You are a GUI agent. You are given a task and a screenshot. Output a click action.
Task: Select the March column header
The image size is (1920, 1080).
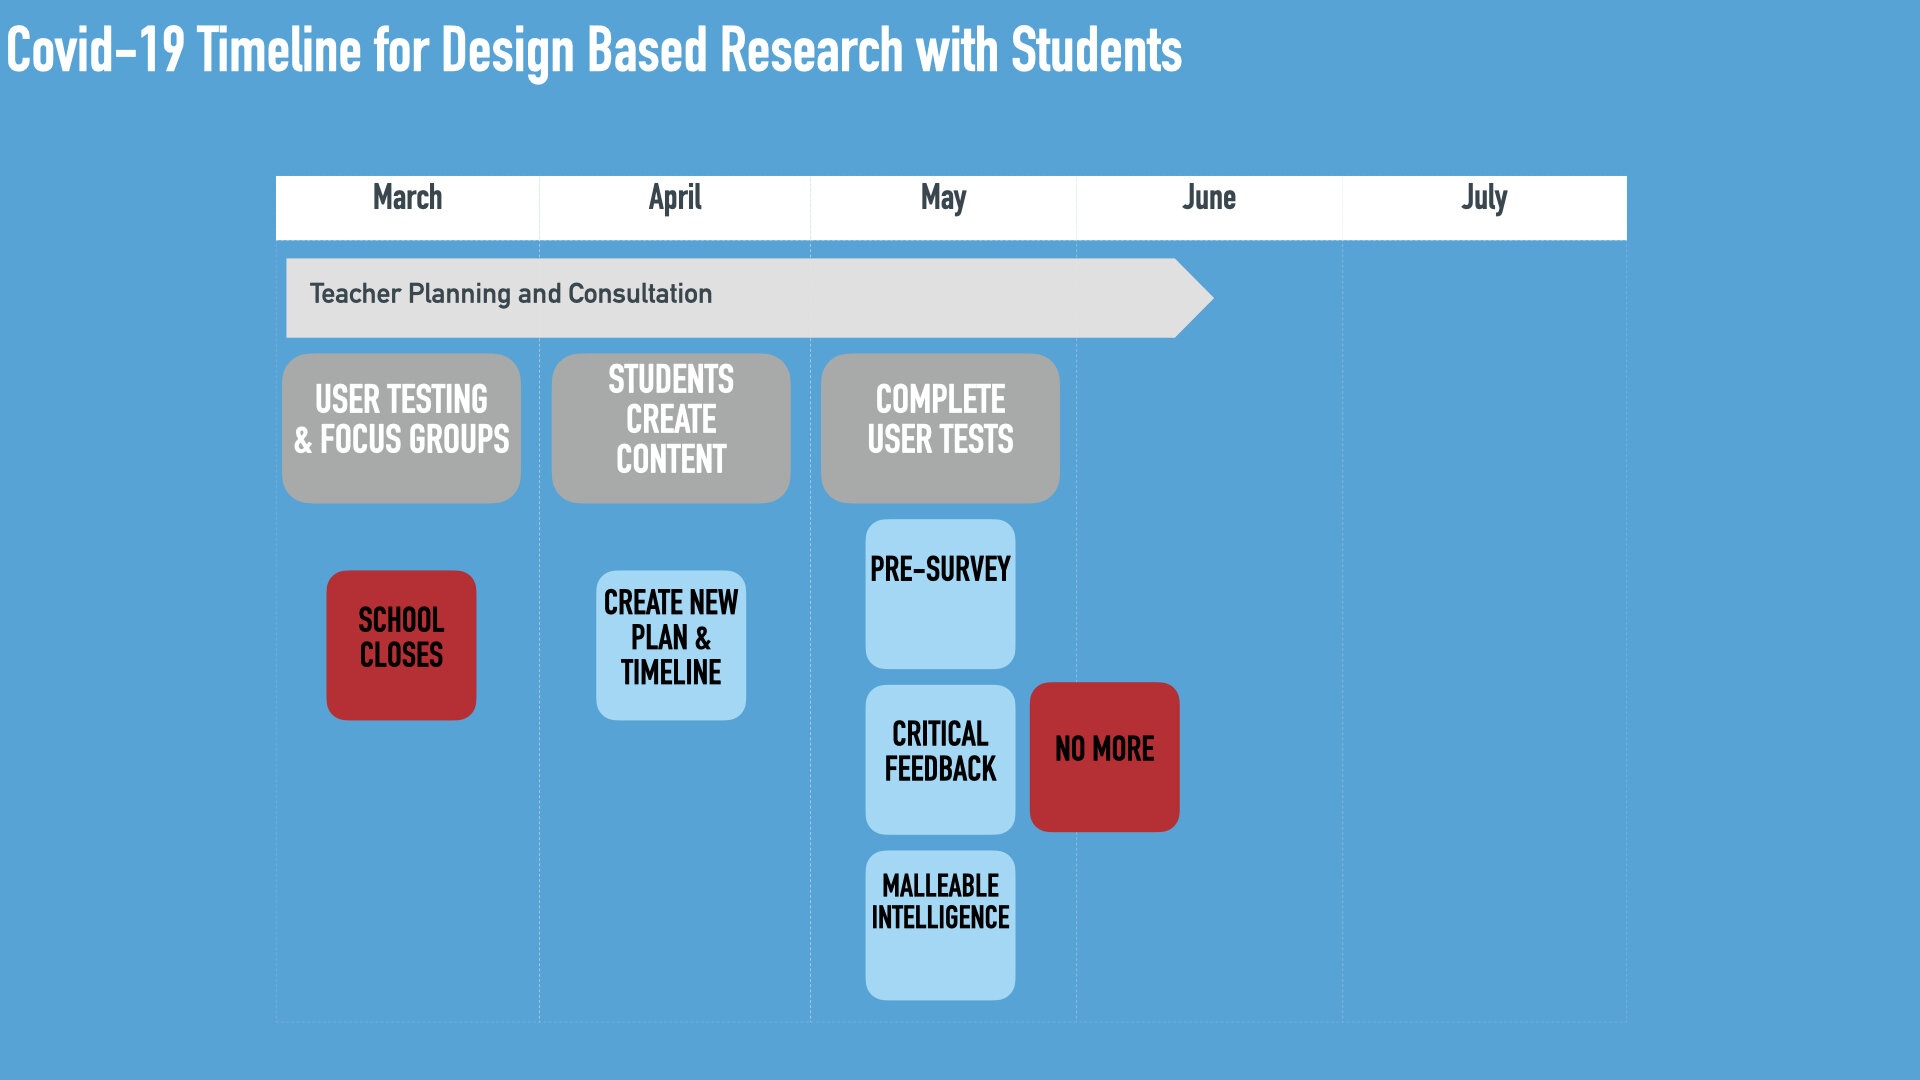(407, 207)
